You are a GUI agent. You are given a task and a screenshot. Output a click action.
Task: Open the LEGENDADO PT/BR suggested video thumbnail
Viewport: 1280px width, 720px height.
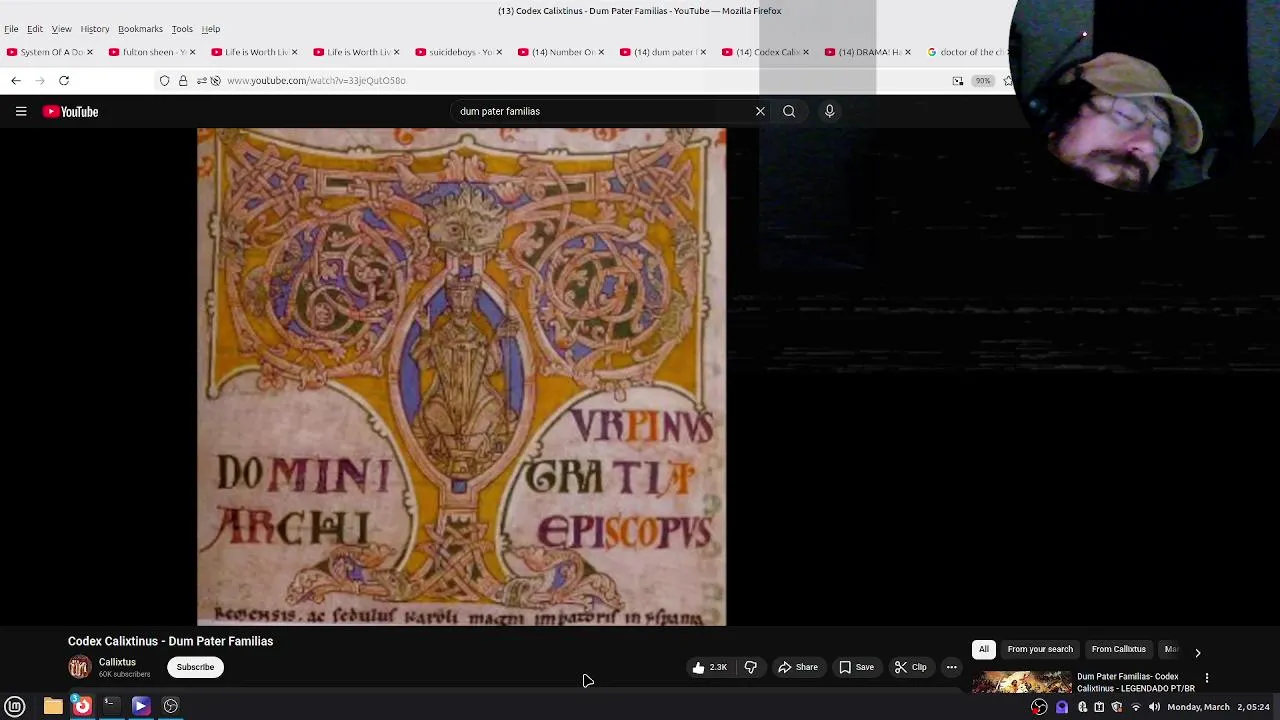pyautogui.click(x=1022, y=682)
